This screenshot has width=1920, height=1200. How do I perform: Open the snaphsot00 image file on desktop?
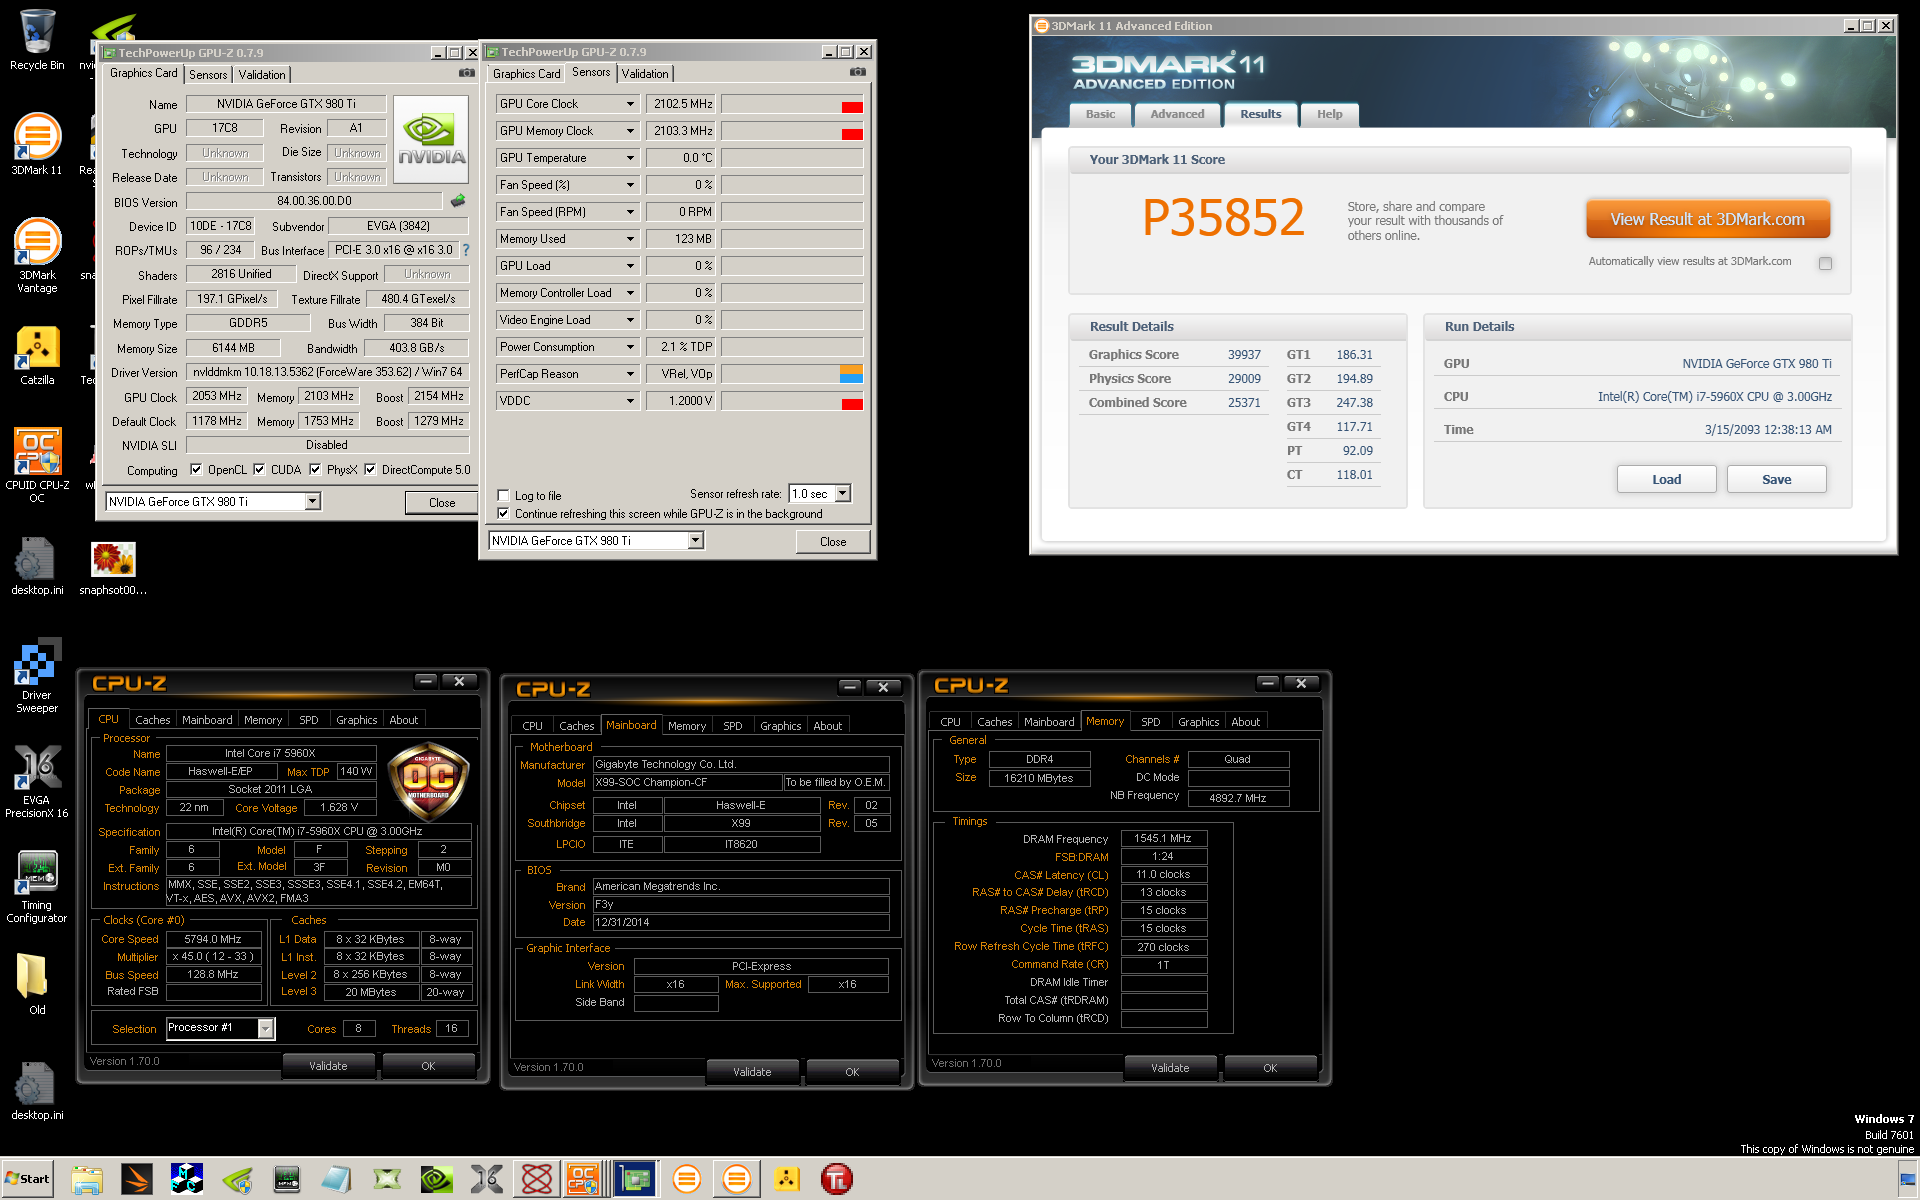pyautogui.click(x=113, y=567)
